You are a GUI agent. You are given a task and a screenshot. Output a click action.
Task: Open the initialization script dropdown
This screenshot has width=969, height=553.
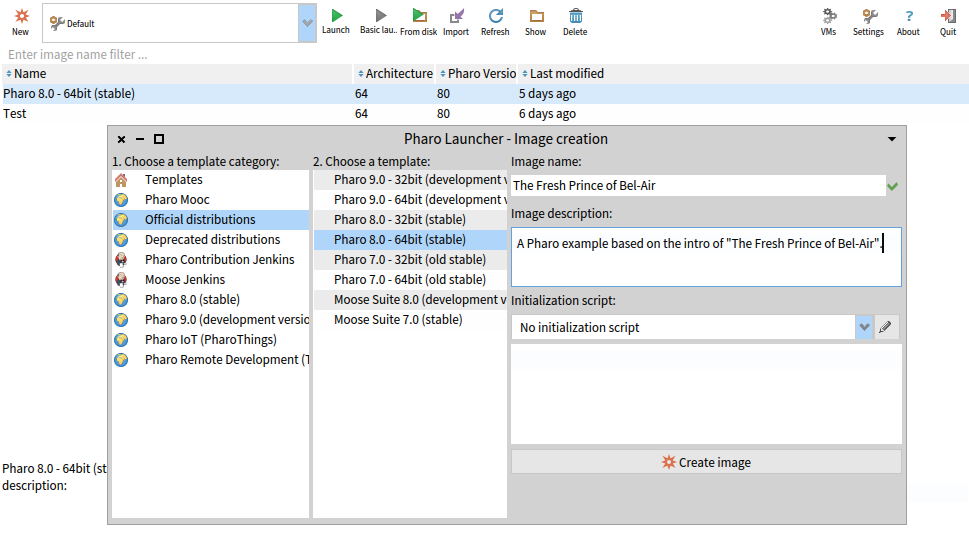[x=864, y=327]
